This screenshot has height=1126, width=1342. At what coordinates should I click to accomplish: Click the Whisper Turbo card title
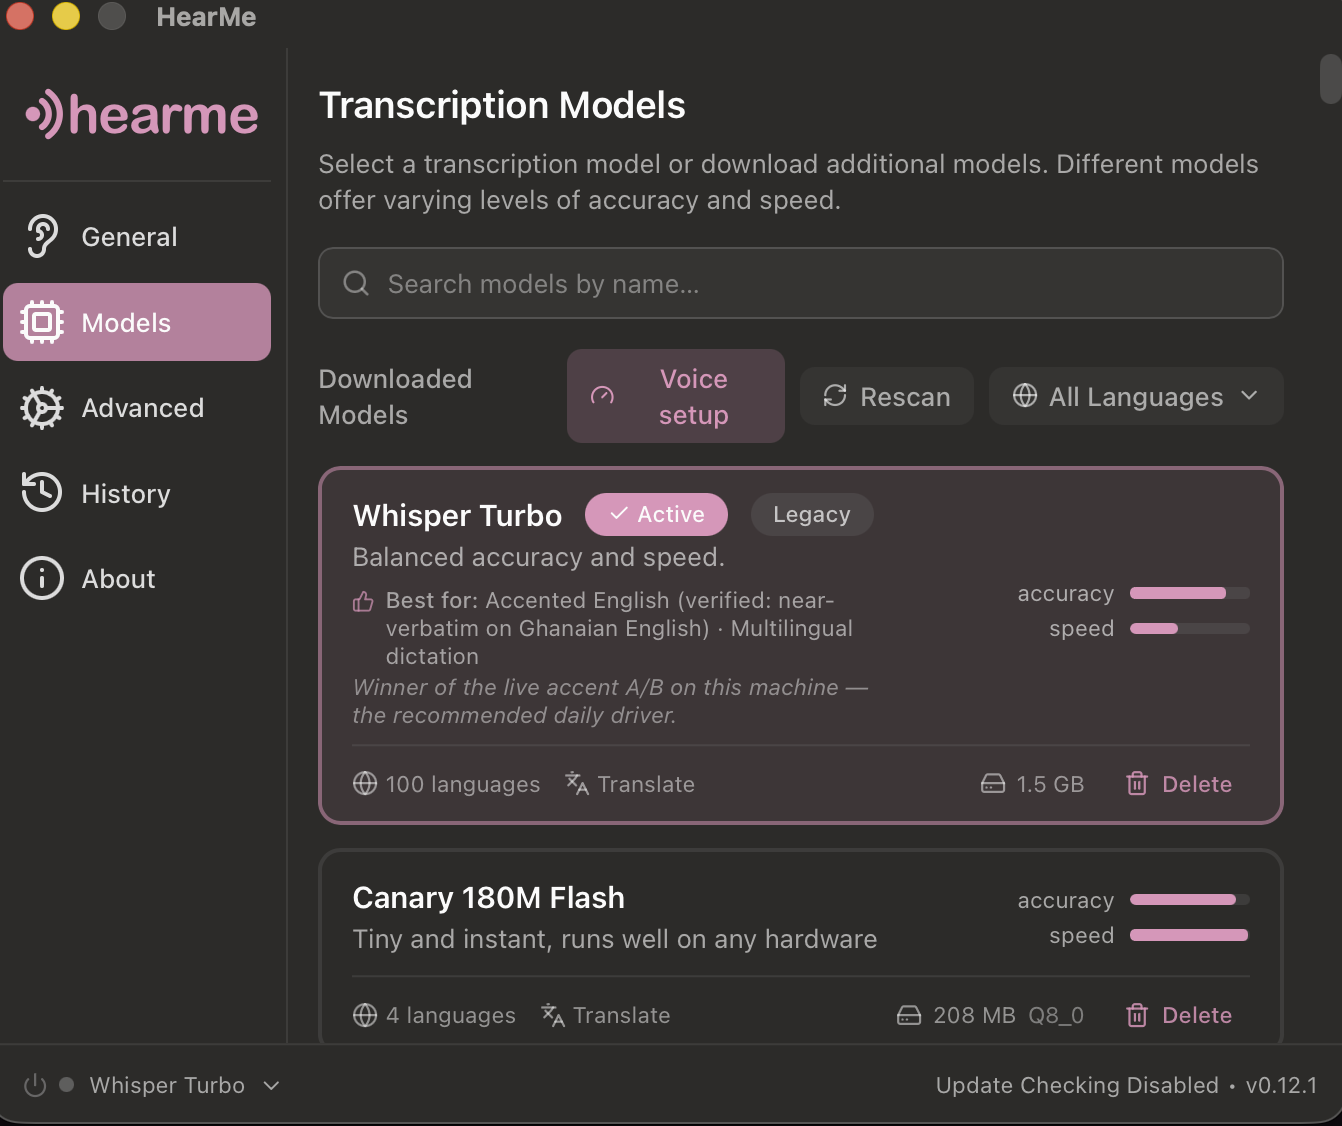point(458,515)
